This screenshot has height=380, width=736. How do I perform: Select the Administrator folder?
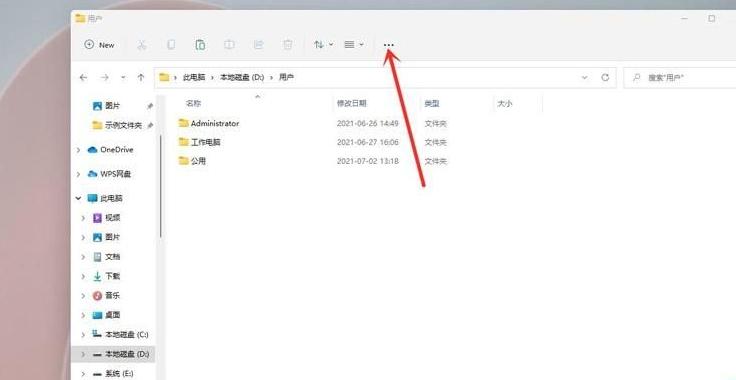point(215,123)
